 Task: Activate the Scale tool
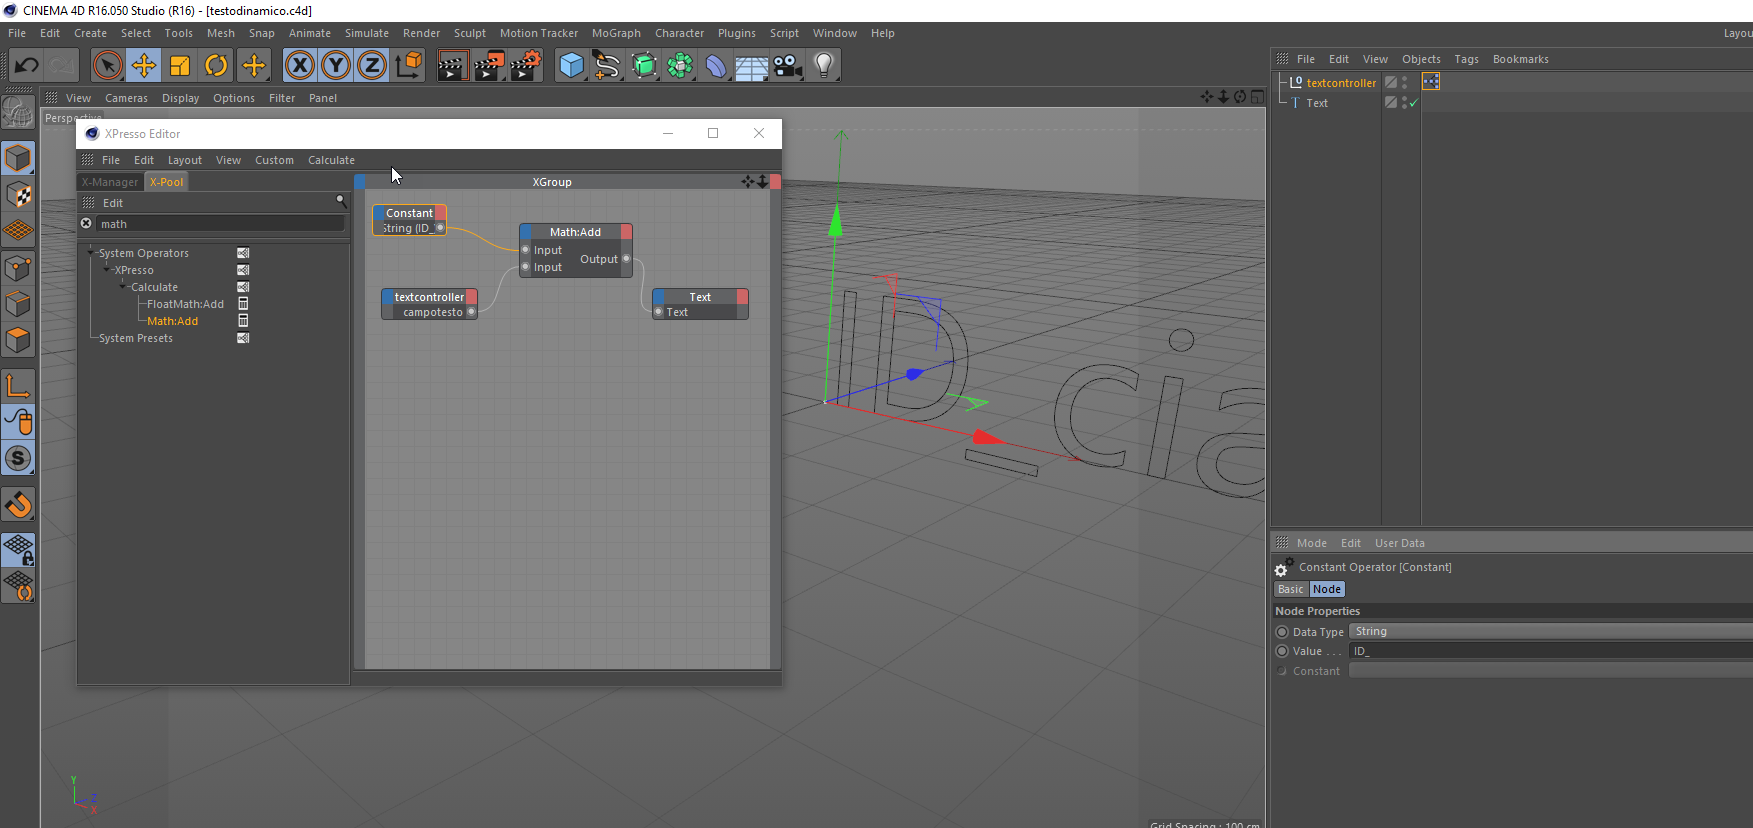pos(180,66)
